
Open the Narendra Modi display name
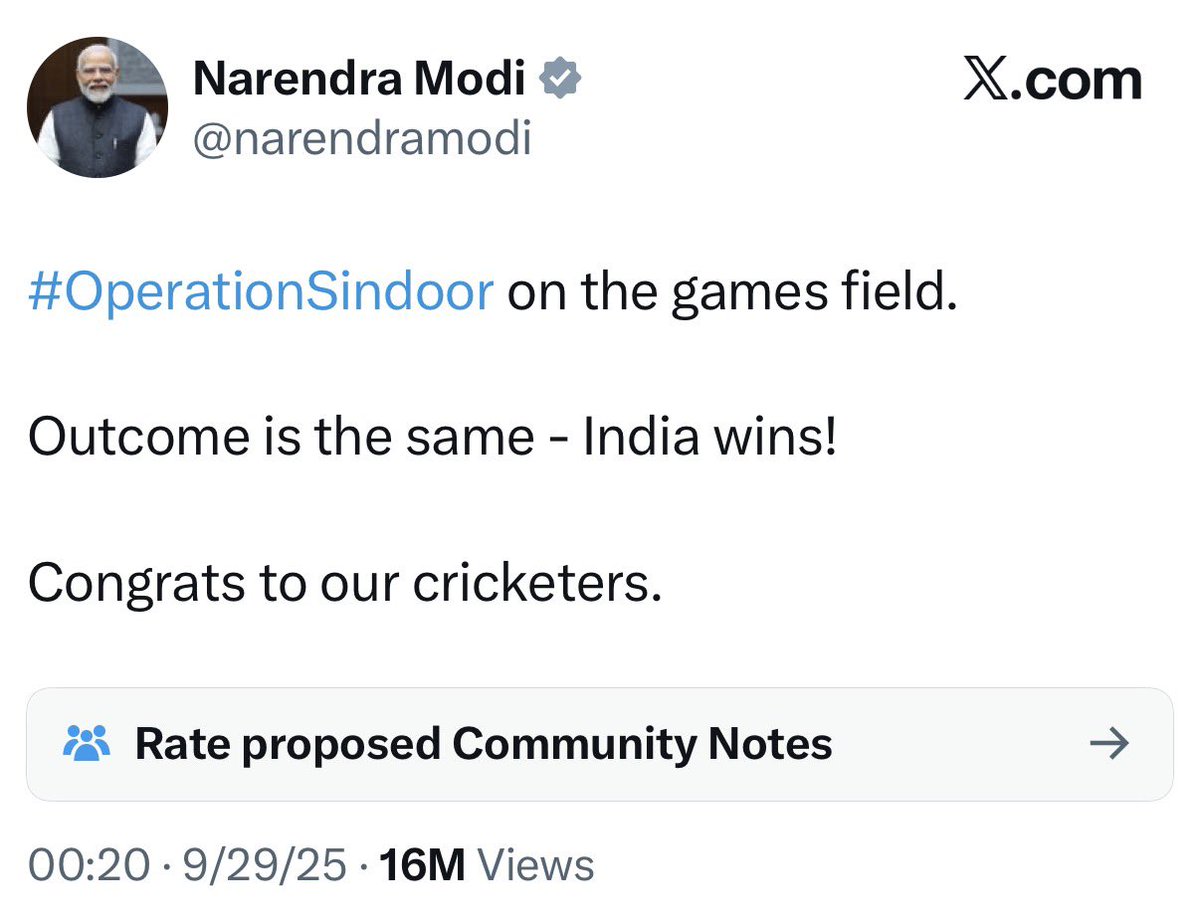[x=359, y=80]
